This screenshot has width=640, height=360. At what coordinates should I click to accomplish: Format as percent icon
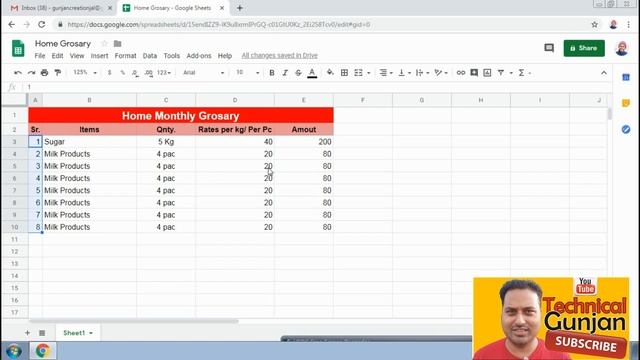[x=122, y=73]
